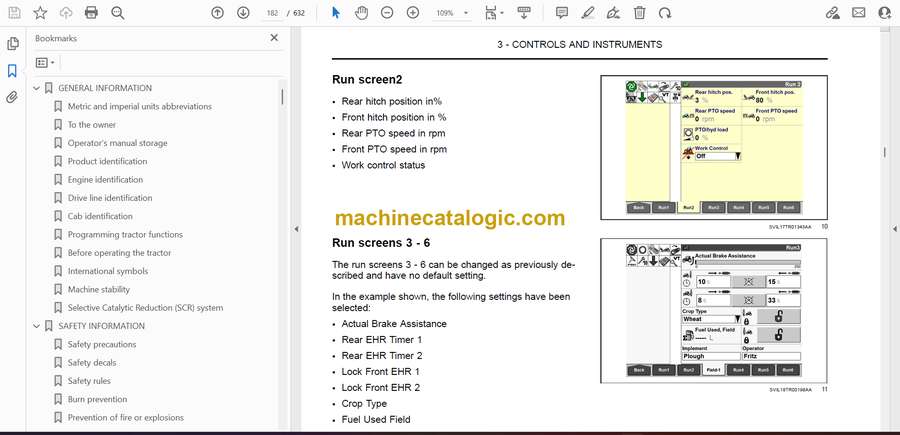Zoom out with the minus button
Screen dimensions: 900x435
pyautogui.click(x=386, y=13)
